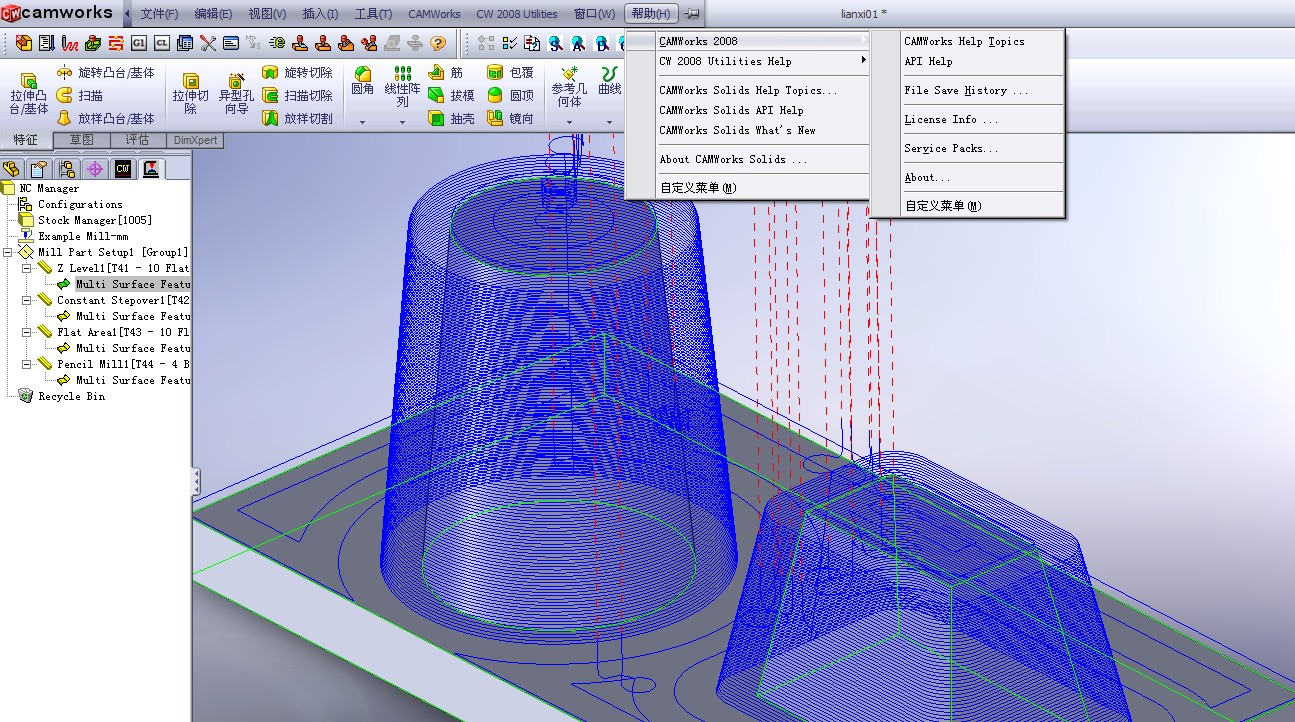Open the reference geometry (参考几何体) dropdown arrow
This screenshot has width=1295, height=722.
pyautogui.click(x=569, y=123)
